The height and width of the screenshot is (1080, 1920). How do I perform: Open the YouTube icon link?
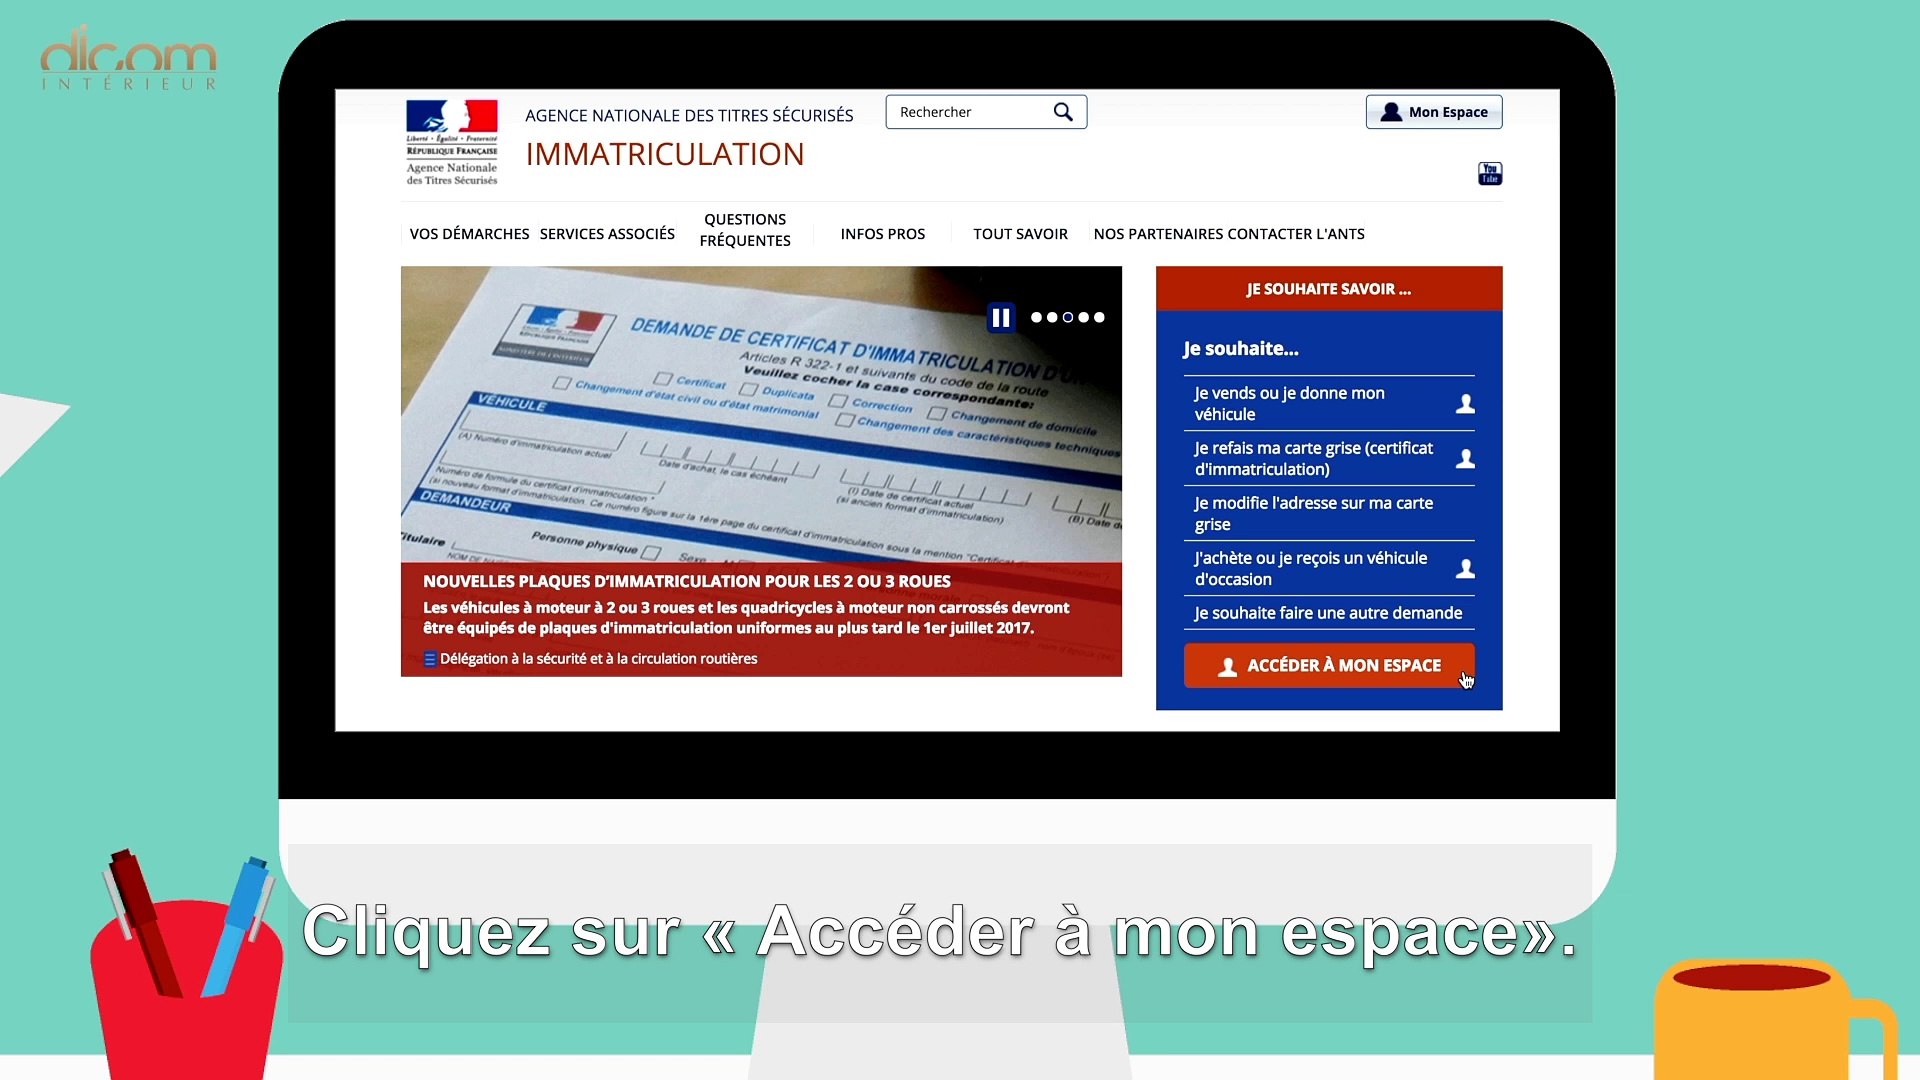pos(1489,174)
